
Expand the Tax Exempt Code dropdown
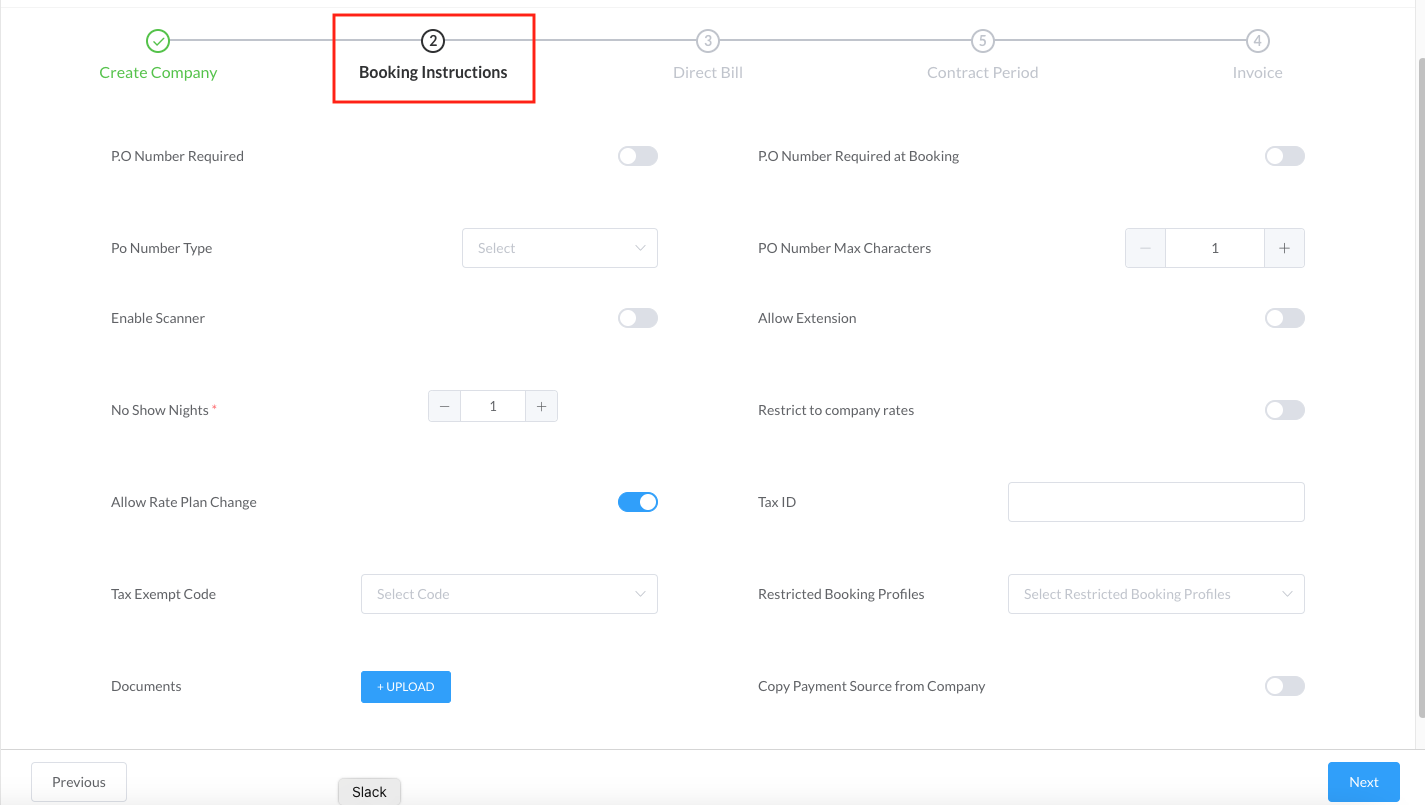point(509,594)
